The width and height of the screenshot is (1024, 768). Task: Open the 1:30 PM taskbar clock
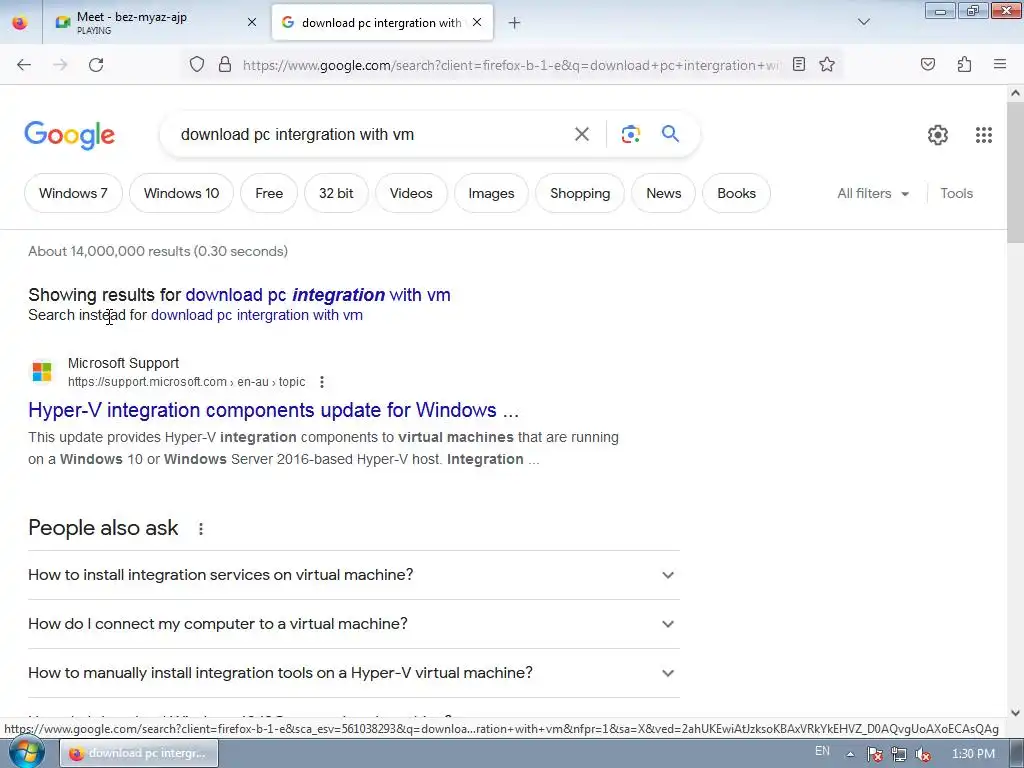[x=973, y=754]
